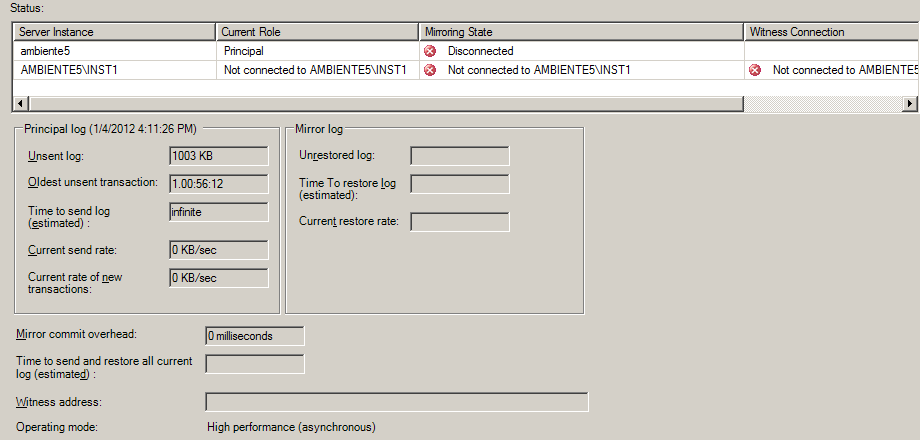Click the Disconnected error icon for ambiente5
The height and width of the screenshot is (440, 920).
(x=430, y=50)
